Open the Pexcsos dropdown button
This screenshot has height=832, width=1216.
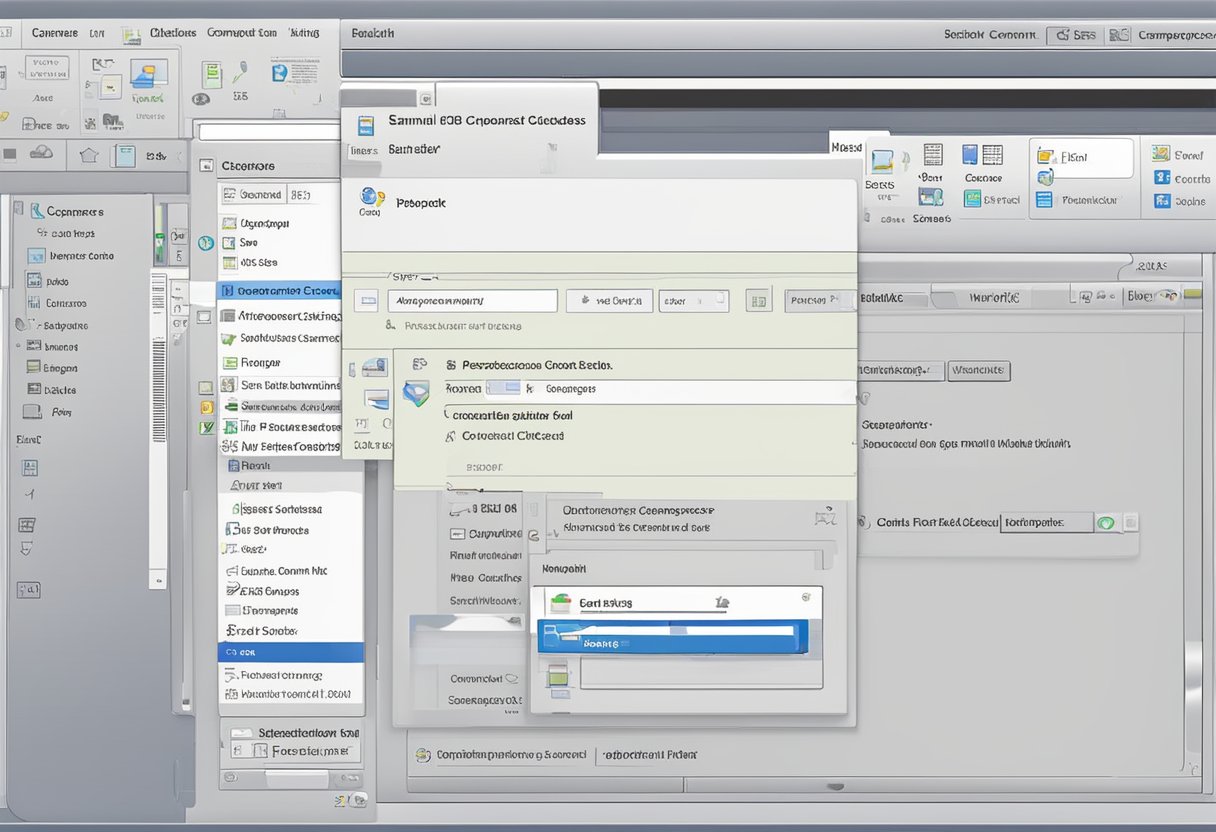coord(820,300)
